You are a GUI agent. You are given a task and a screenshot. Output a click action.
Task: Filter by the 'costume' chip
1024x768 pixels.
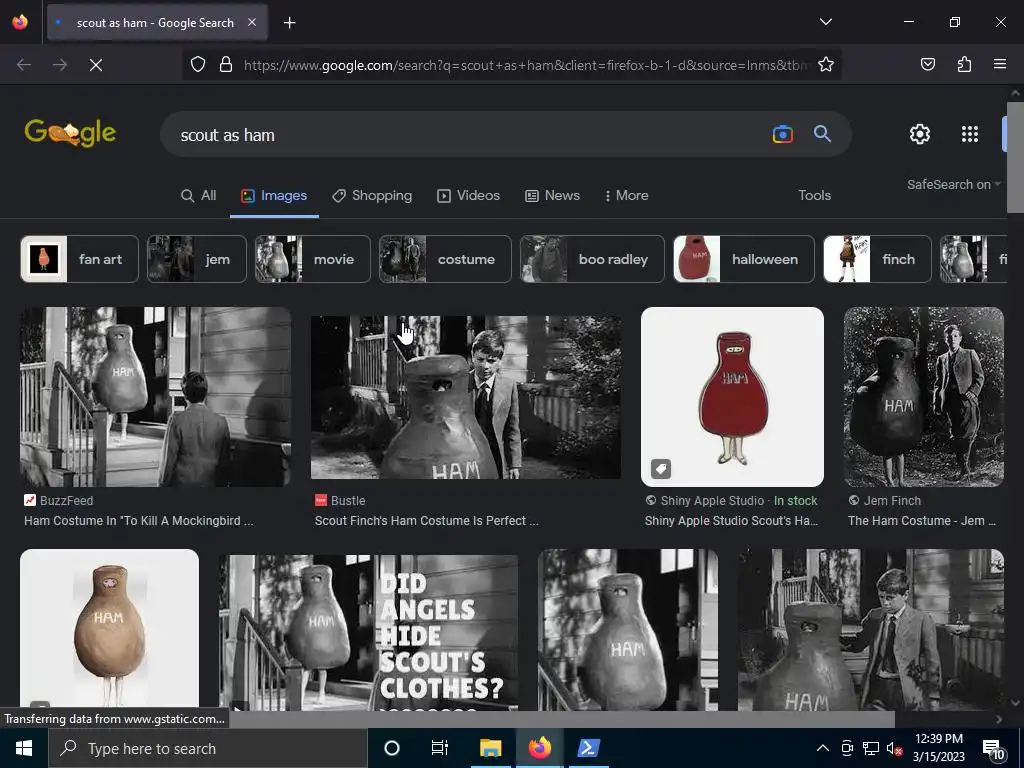pyautogui.click(x=445, y=259)
